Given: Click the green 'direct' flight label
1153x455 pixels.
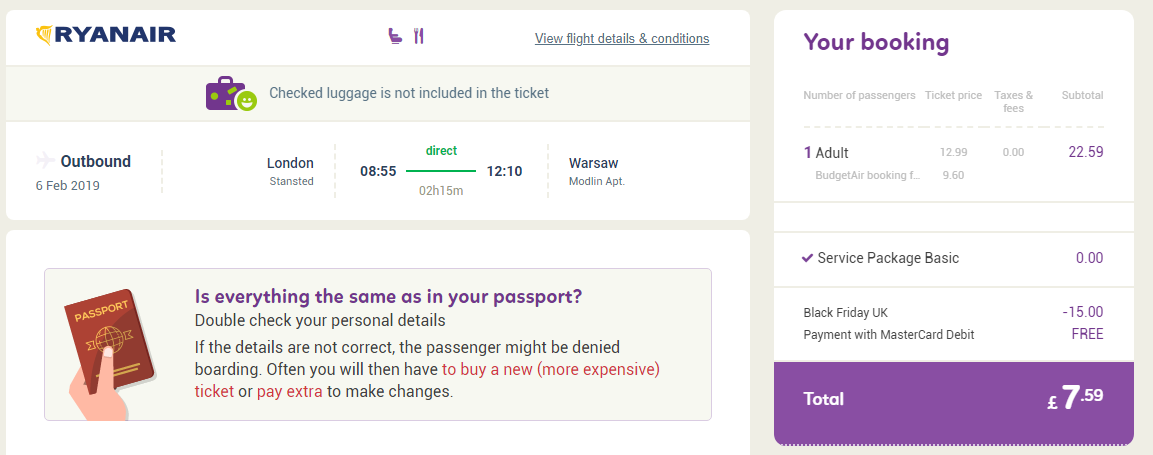Looking at the screenshot, I should pos(441,151).
